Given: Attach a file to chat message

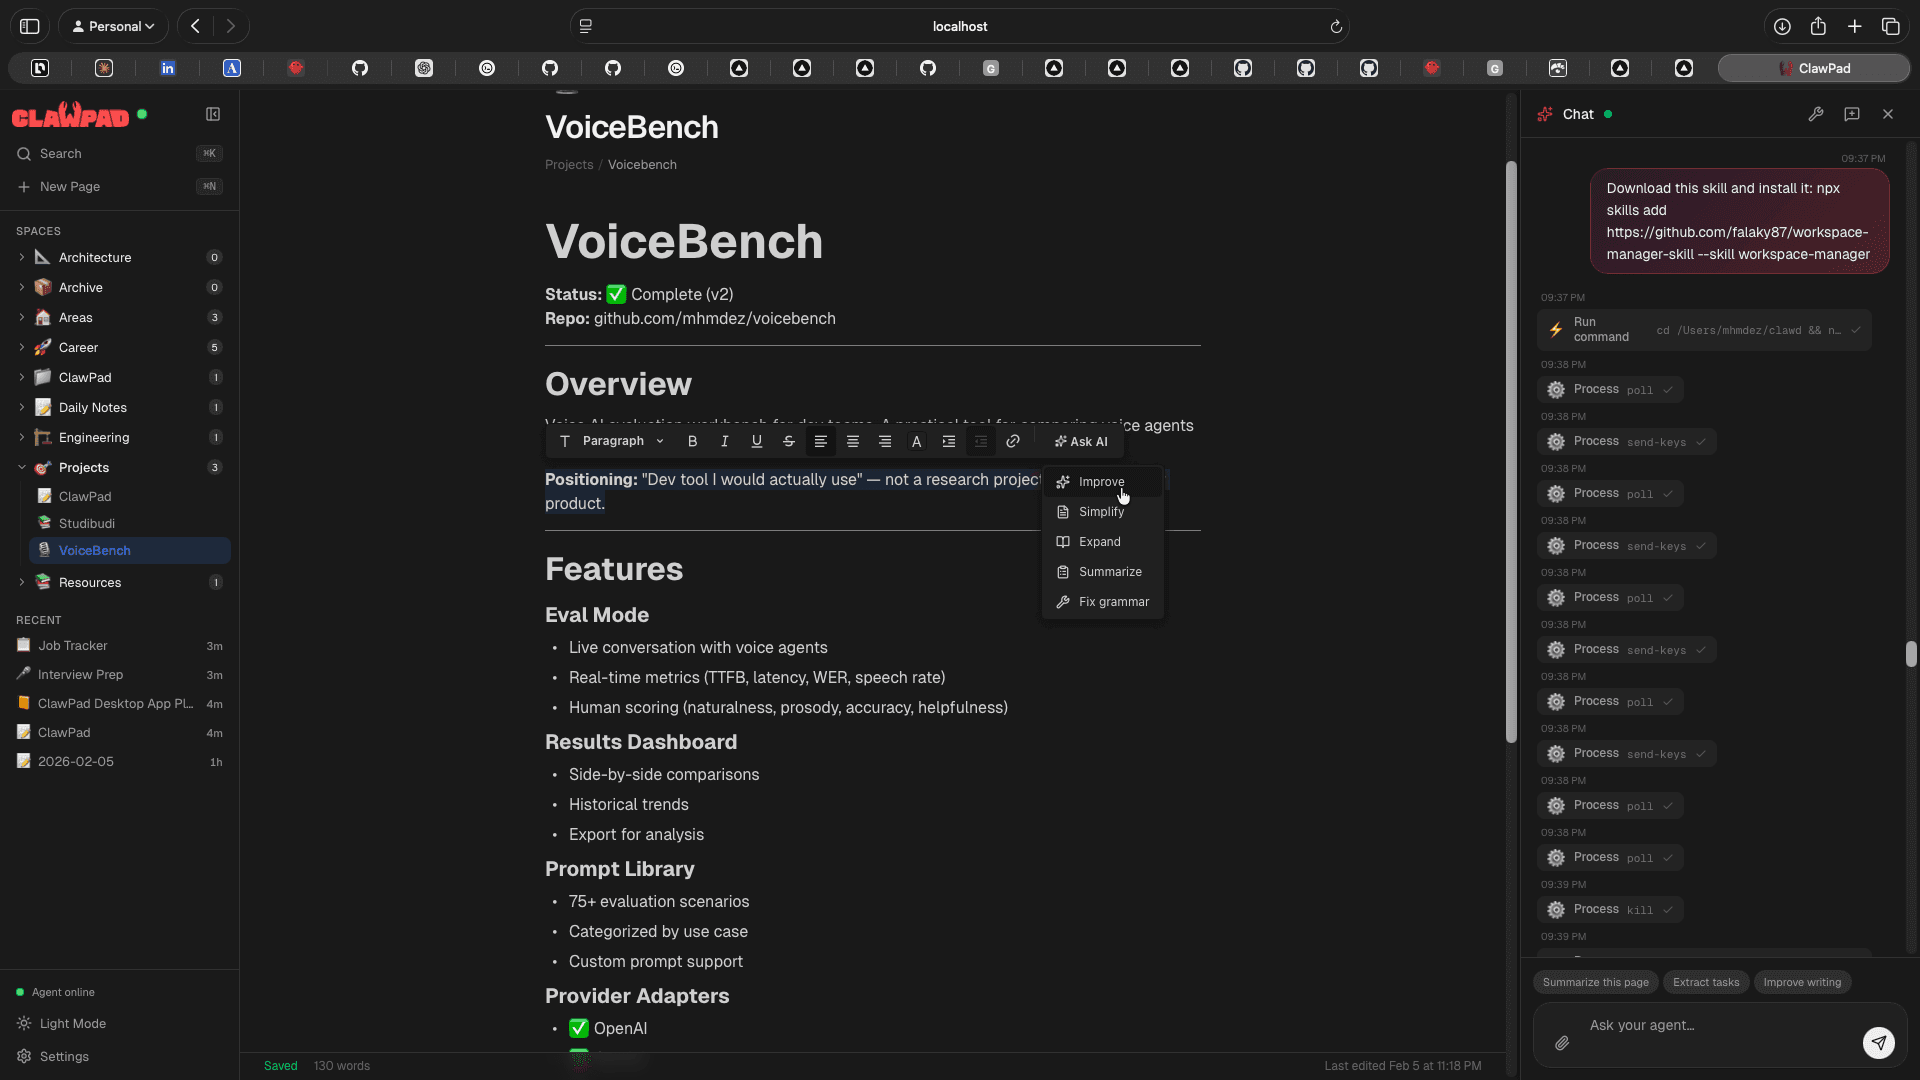Looking at the screenshot, I should (1562, 1043).
